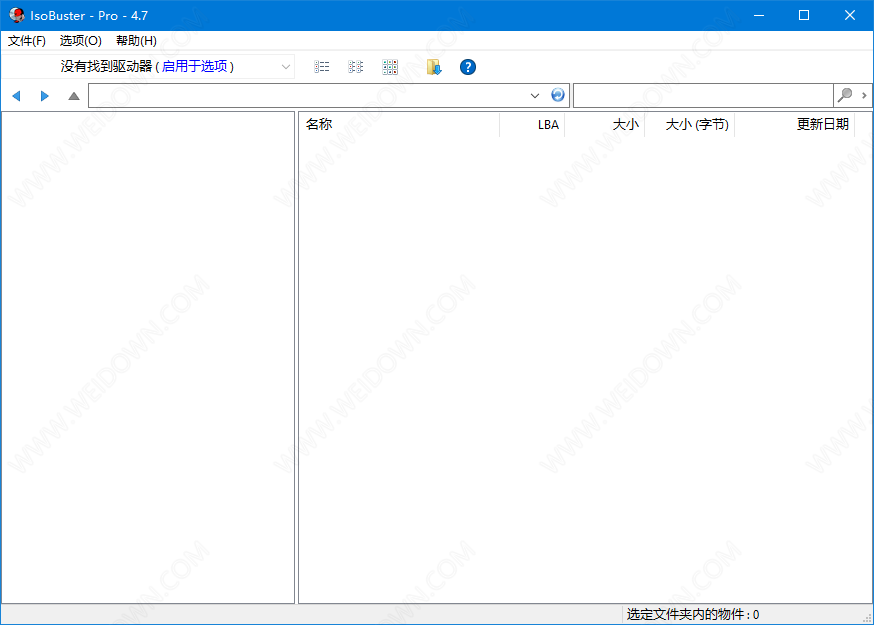This screenshot has width=874, height=625.
Task: Switch to large icons grid view
Action: click(390, 67)
